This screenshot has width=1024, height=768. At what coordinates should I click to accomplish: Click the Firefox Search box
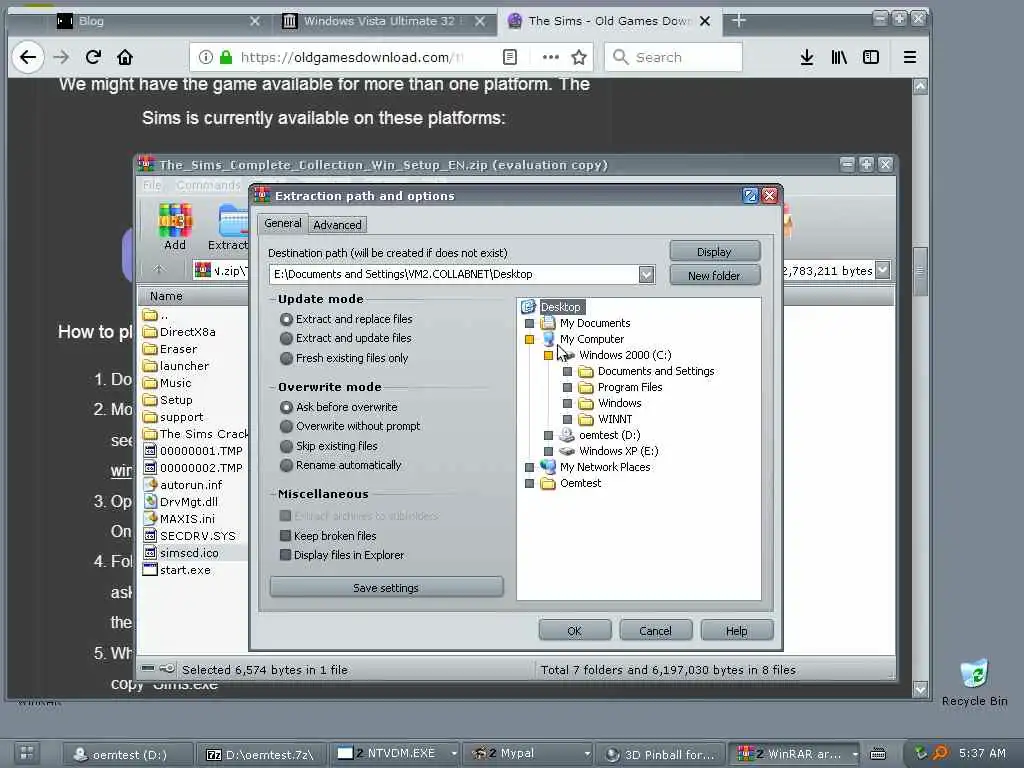coord(673,57)
